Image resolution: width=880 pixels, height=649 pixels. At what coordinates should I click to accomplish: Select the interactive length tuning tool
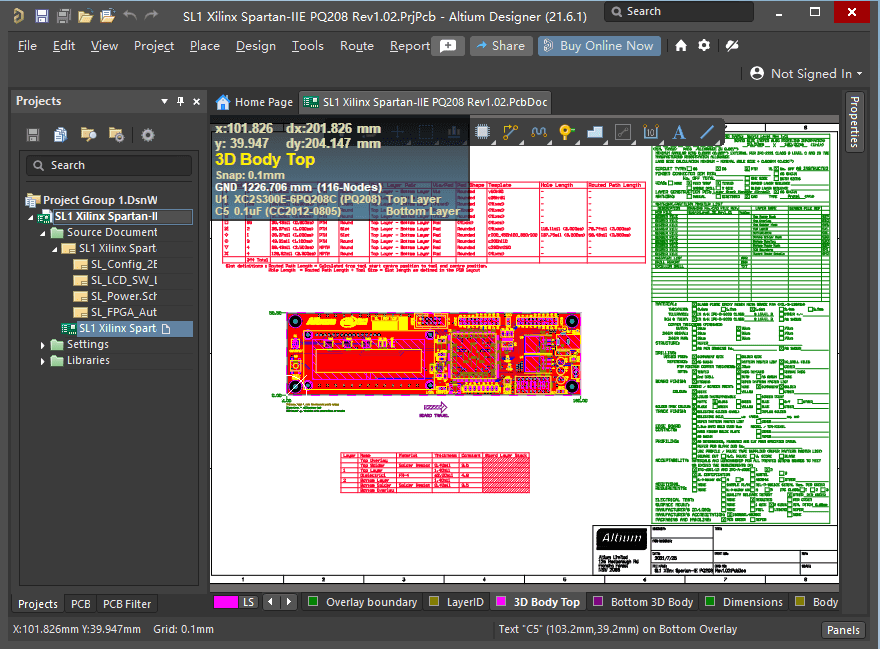[x=539, y=132]
